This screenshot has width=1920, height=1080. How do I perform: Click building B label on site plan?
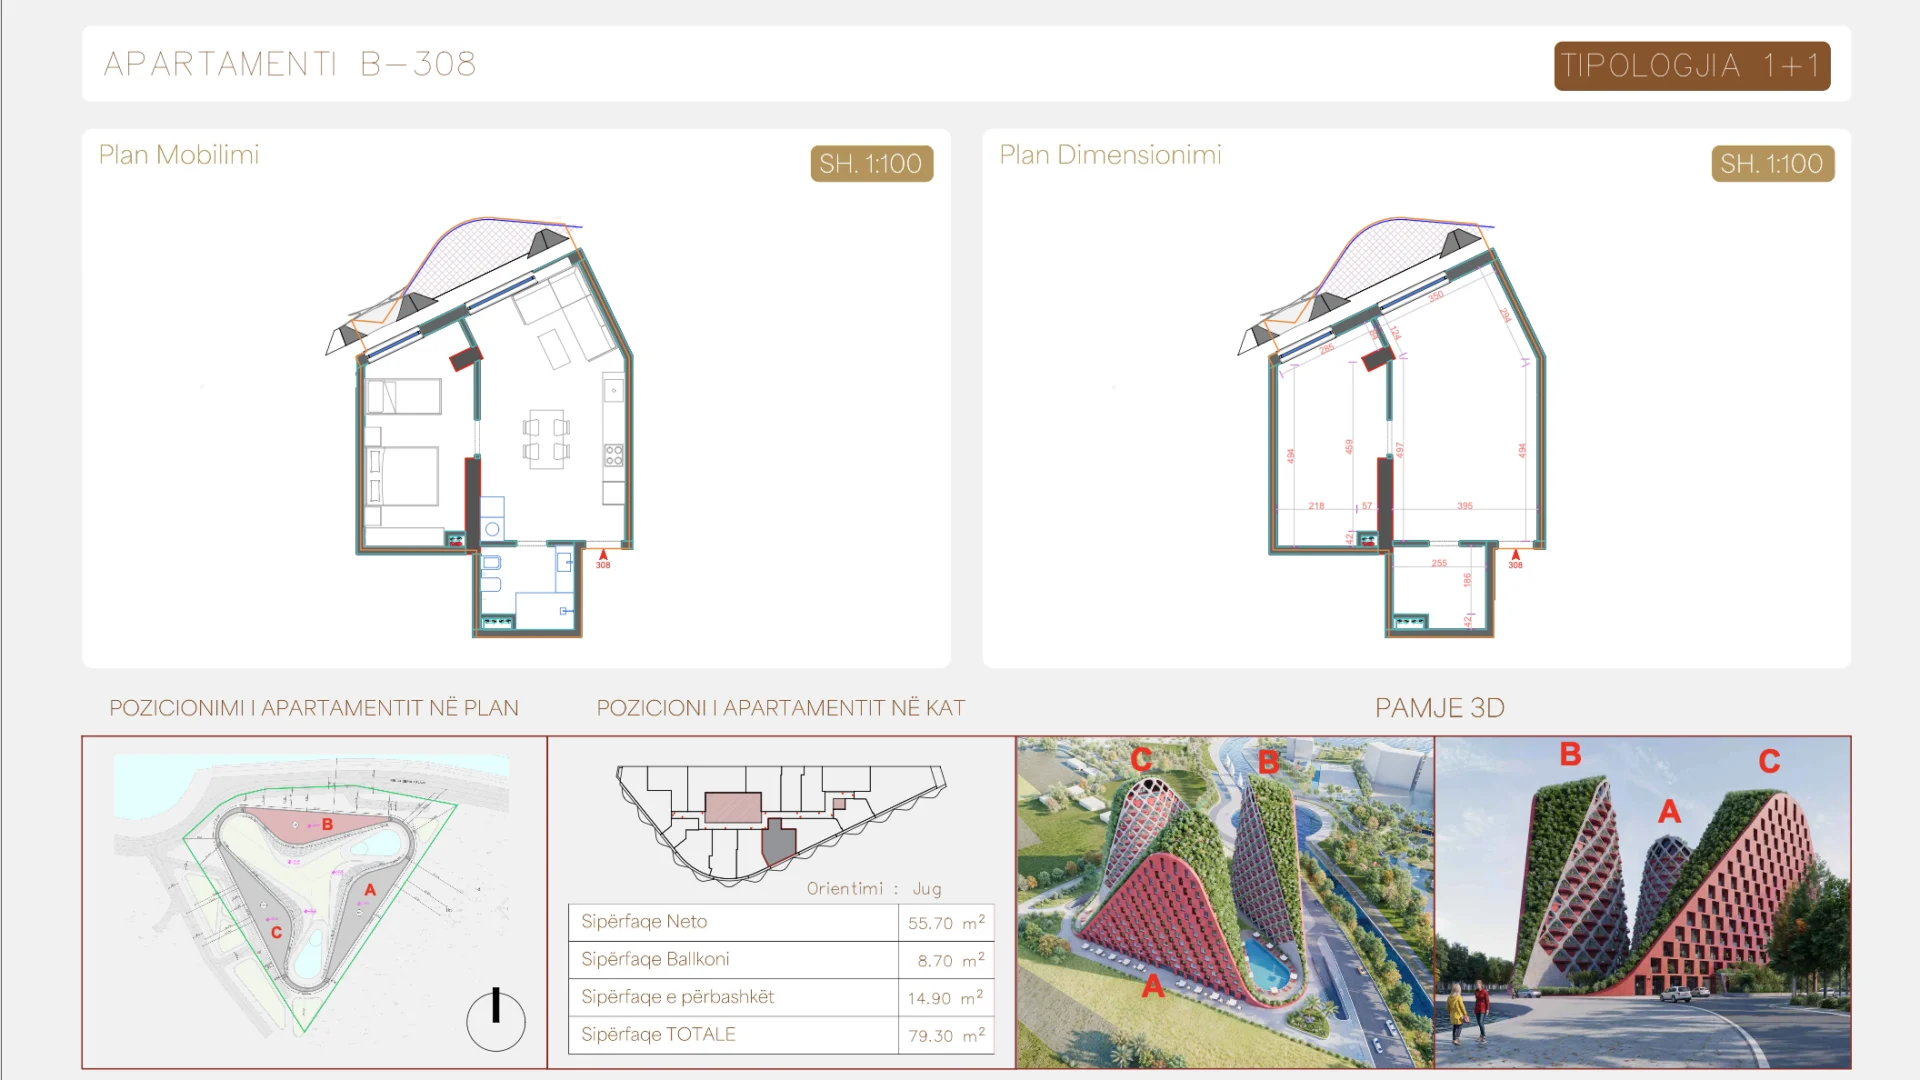(327, 824)
